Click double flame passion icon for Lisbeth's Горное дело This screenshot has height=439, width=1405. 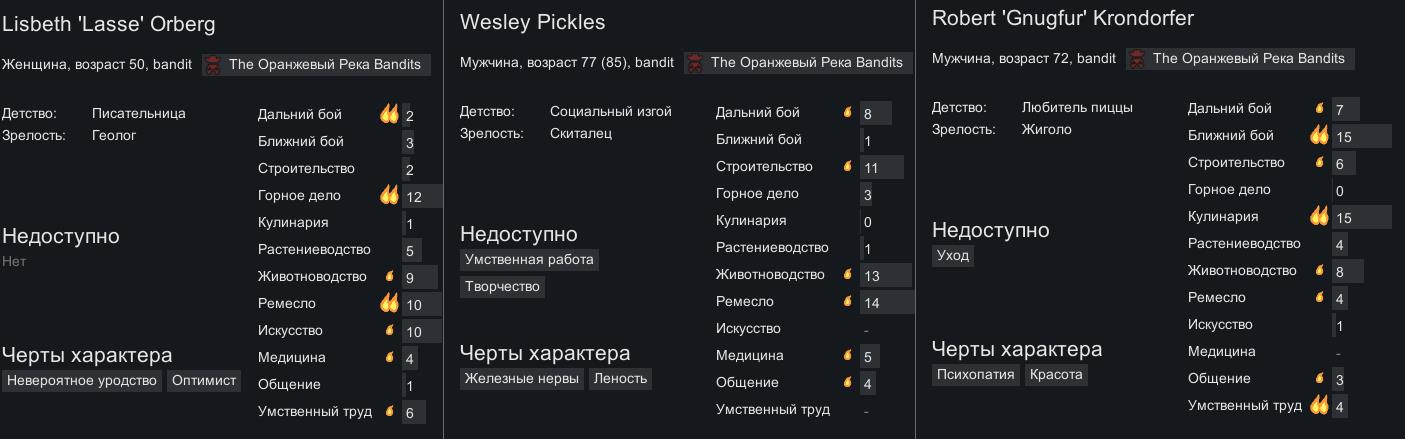click(x=389, y=195)
